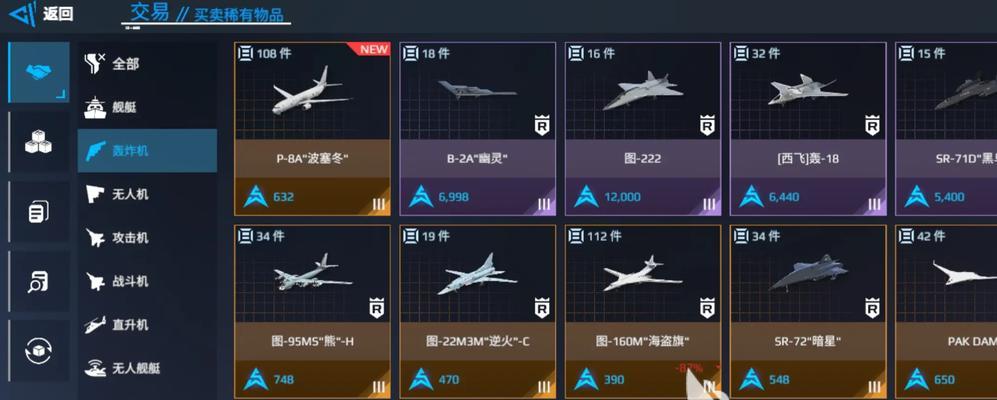Viewport: 997px width, 400px height.
Task: Open the documents list sidebar icon
Action: point(39,211)
